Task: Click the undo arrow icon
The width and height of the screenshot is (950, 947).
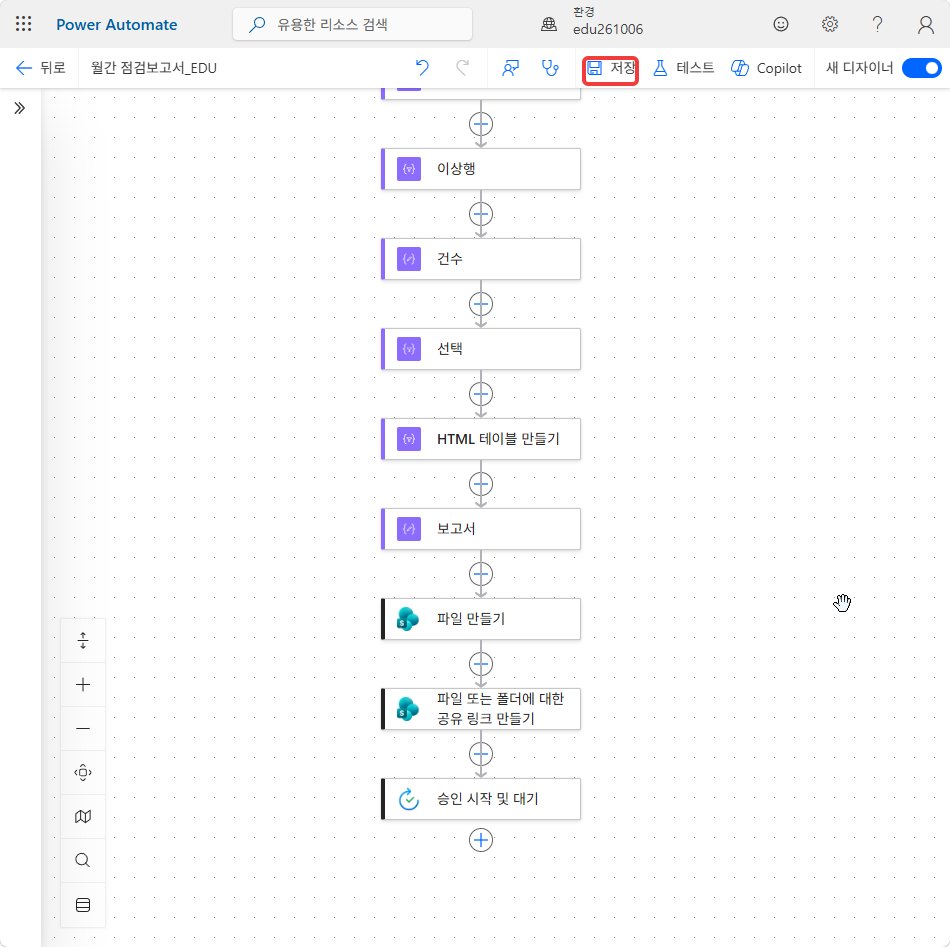Action: coord(422,68)
